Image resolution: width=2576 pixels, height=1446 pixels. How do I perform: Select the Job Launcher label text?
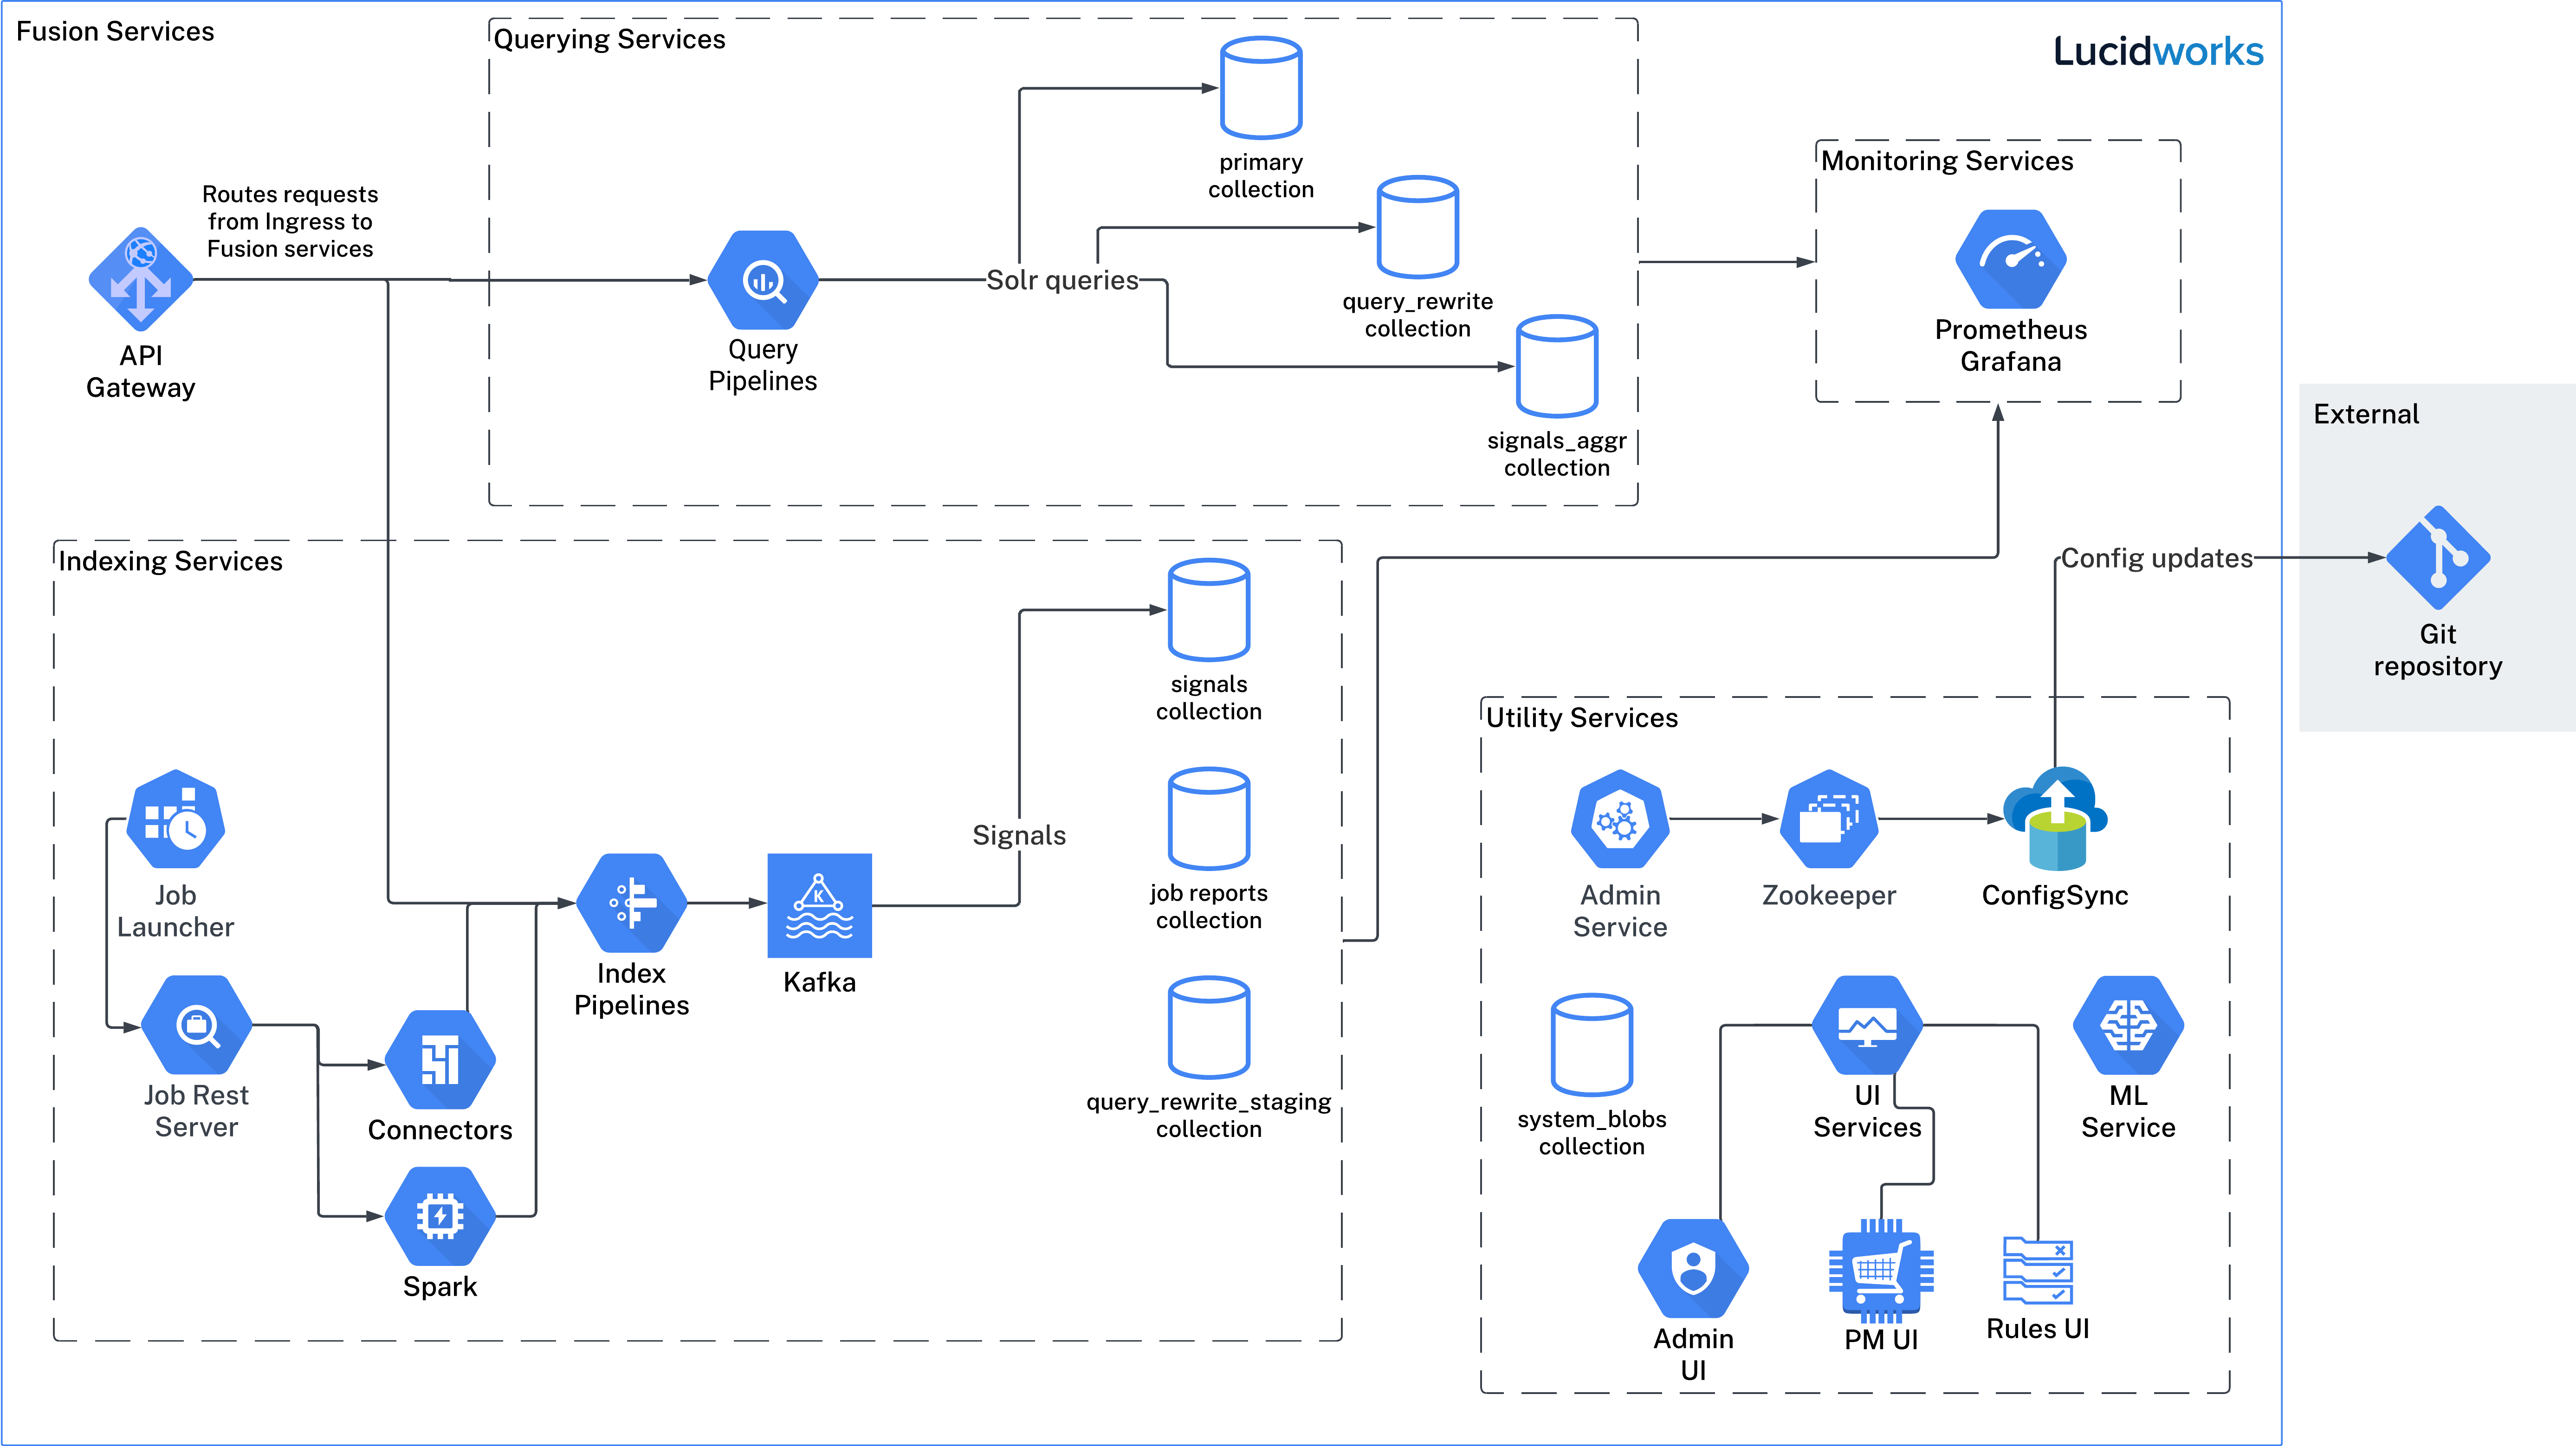tap(176, 911)
